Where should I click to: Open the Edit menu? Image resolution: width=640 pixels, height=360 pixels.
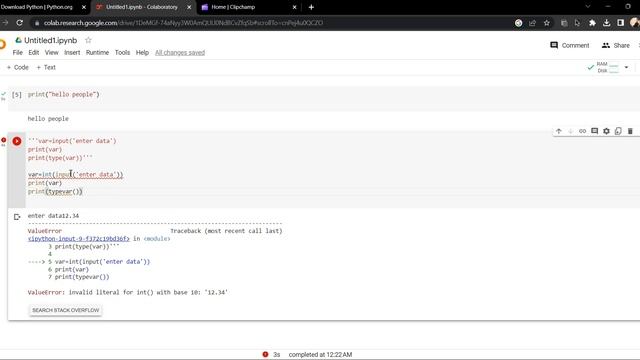click(x=33, y=52)
